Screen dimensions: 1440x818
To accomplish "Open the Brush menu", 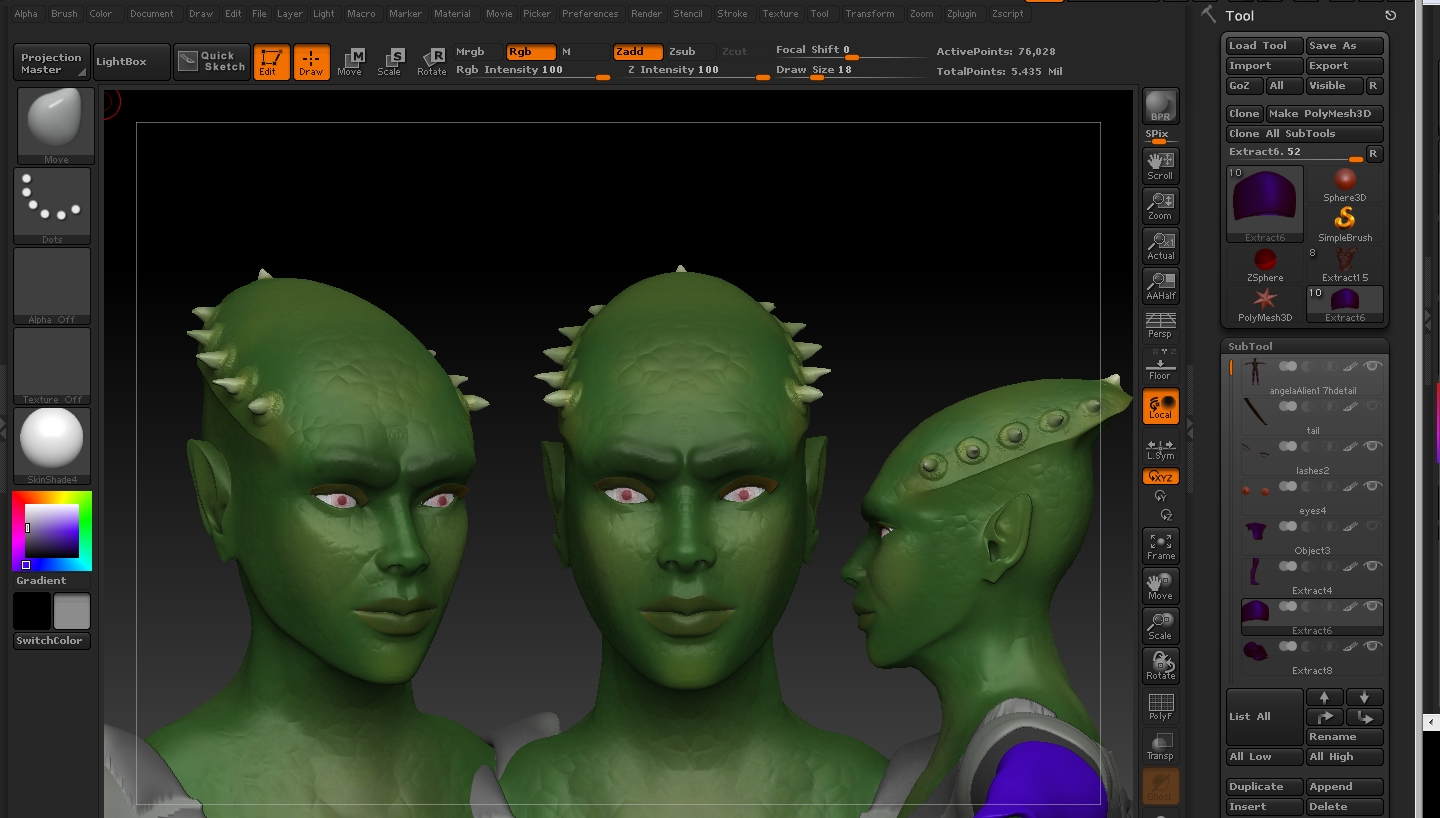I will 64,14.
